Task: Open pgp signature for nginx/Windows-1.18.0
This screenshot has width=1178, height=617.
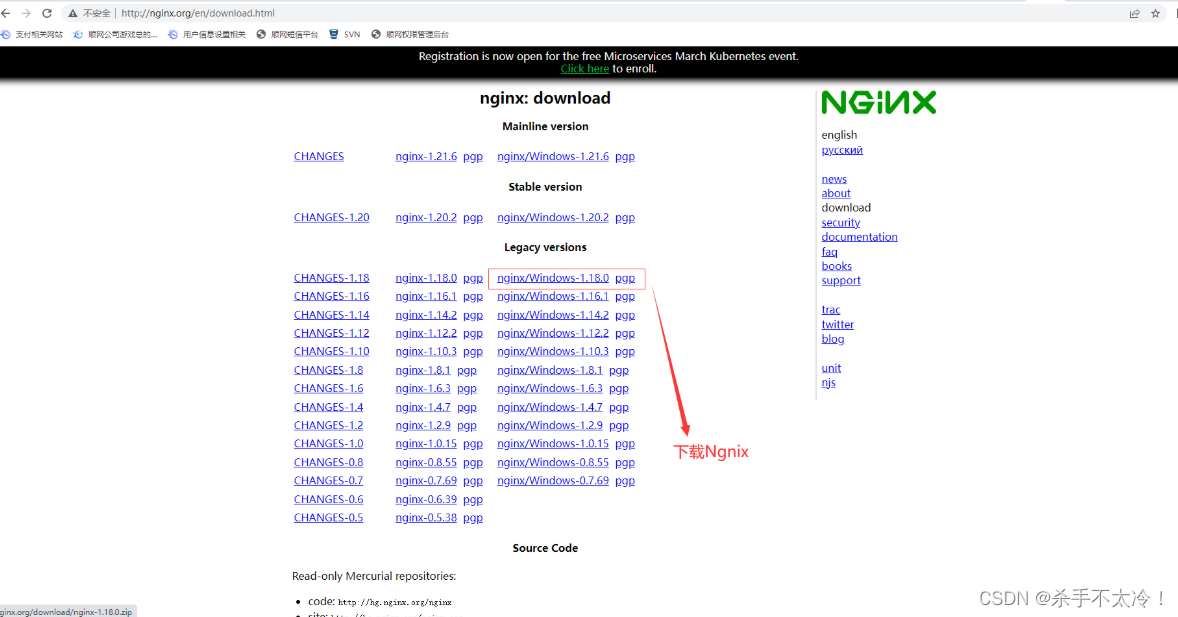Action: point(625,278)
